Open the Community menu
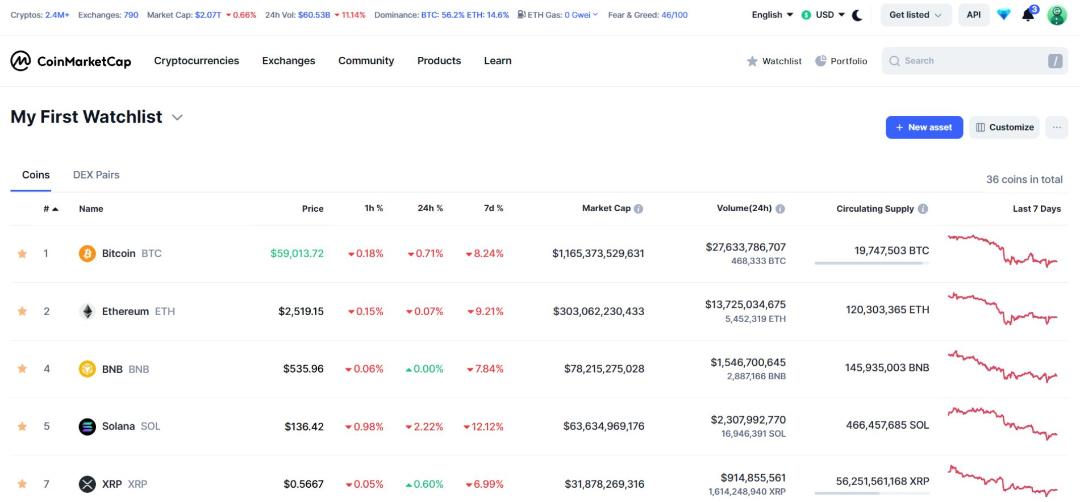This screenshot has height=502, width=1080. 366,61
